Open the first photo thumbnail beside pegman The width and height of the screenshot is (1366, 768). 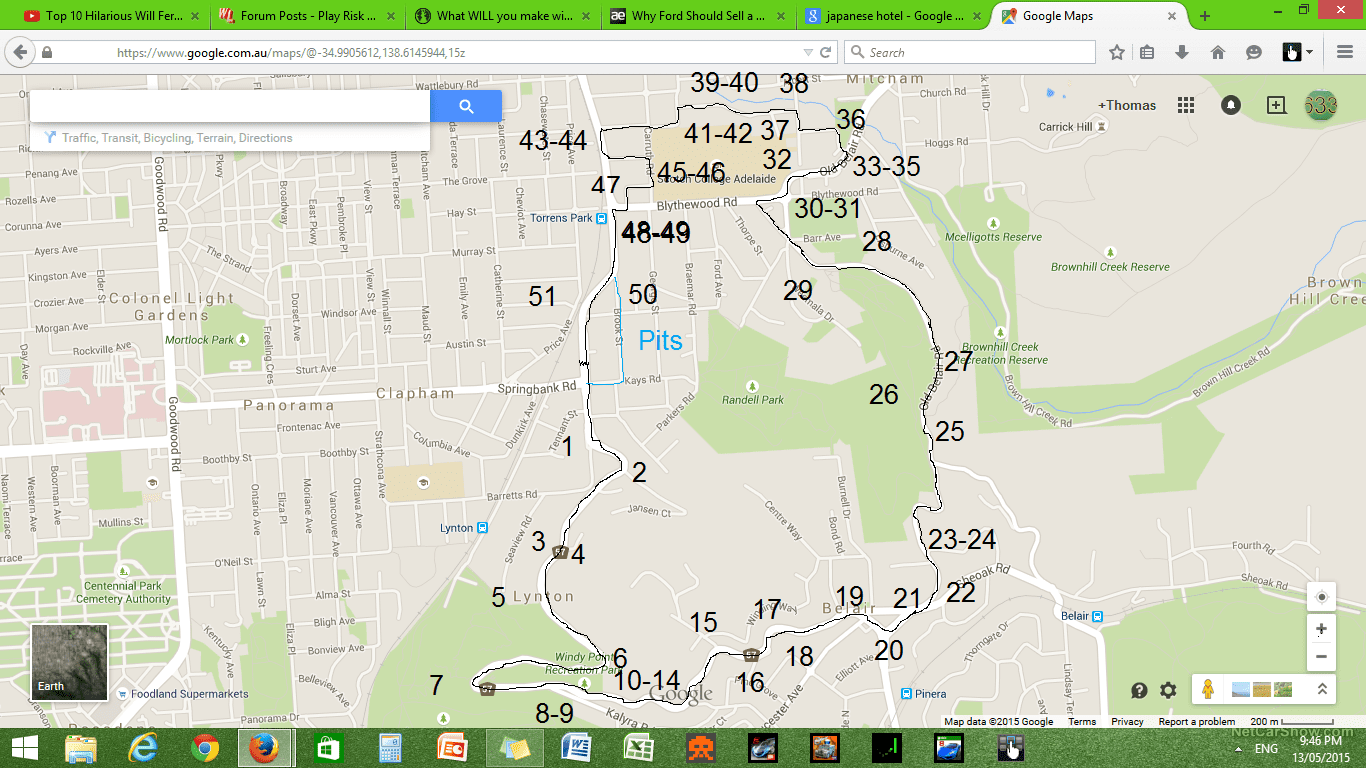[x=1241, y=689]
